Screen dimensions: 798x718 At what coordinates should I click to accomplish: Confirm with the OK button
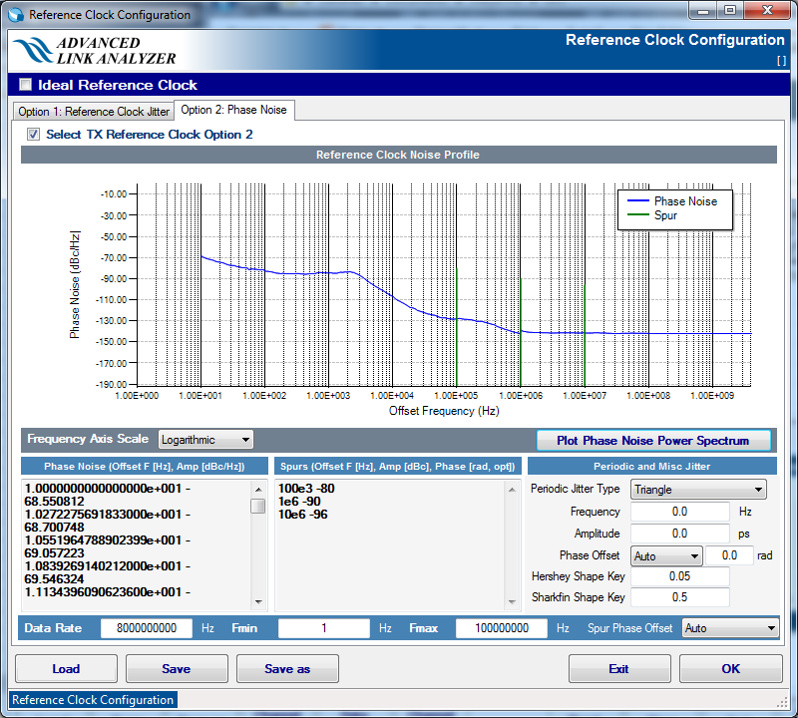[x=730, y=668]
